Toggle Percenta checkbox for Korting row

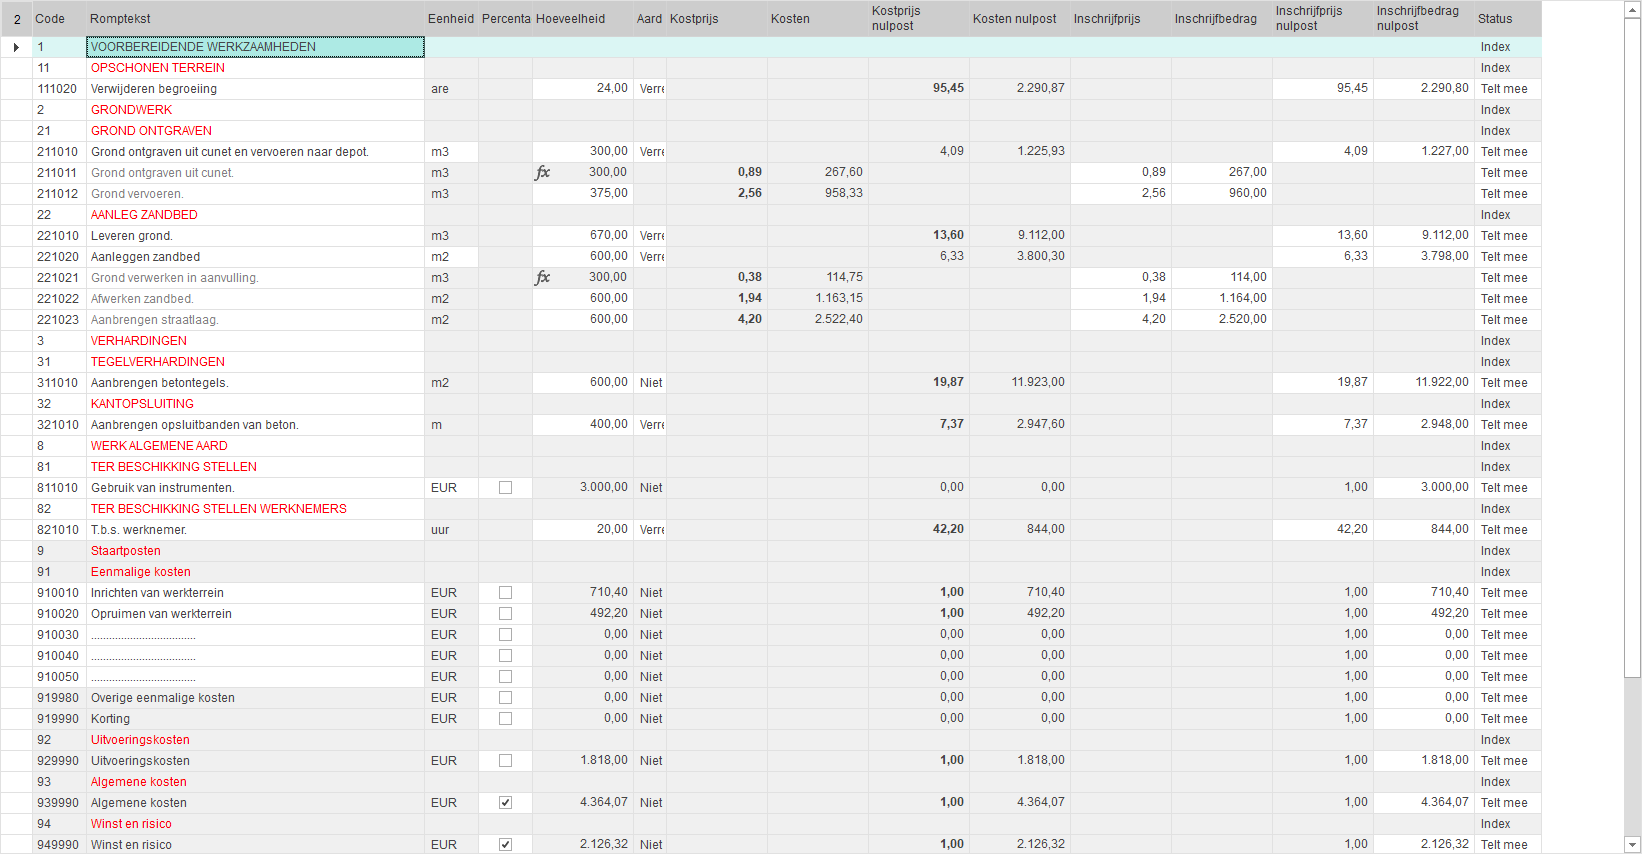pos(505,719)
